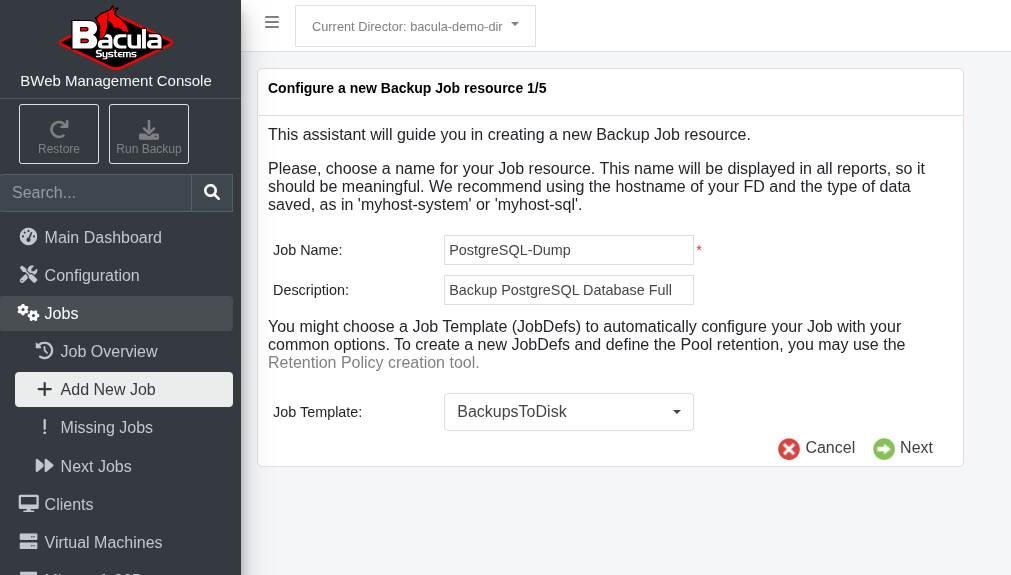The width and height of the screenshot is (1011, 575).
Task: Open the Retention Policy creation tool link
Action: point(373,362)
